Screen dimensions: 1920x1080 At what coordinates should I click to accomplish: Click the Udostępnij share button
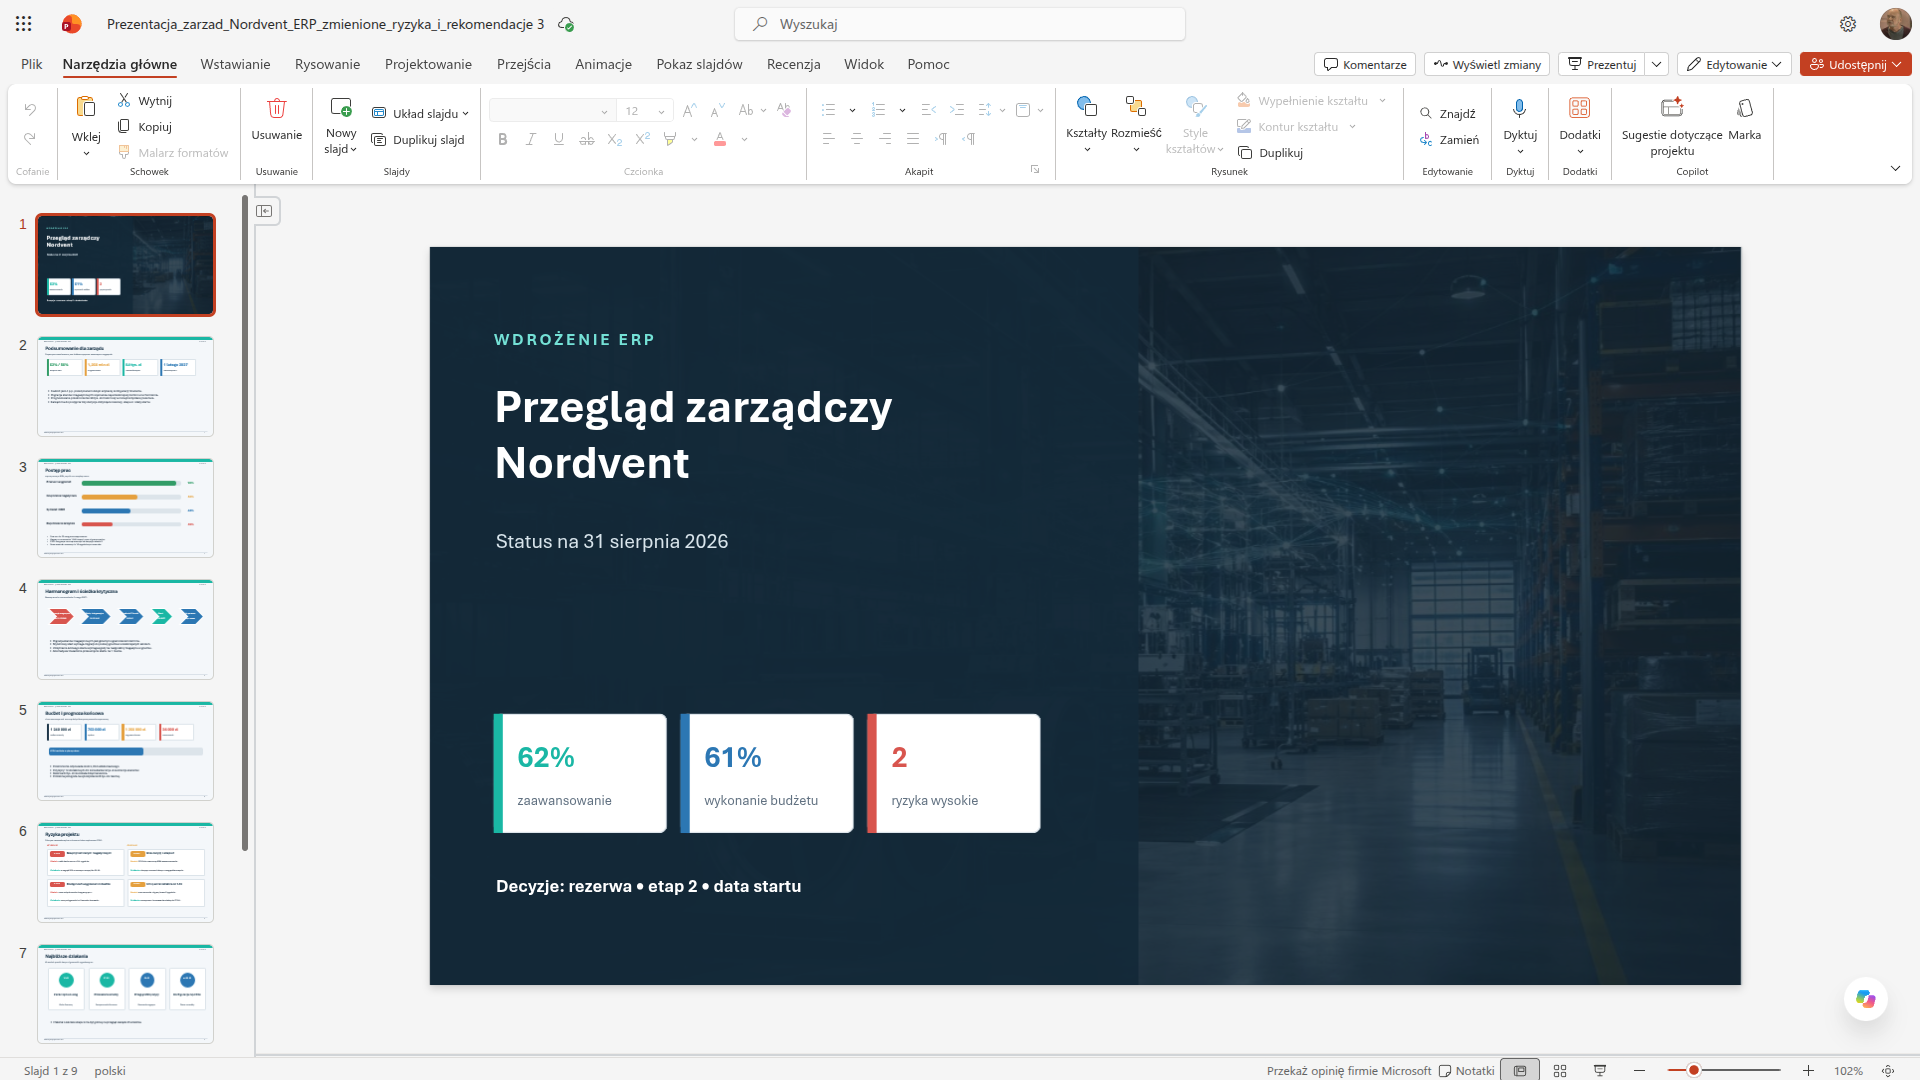point(1856,64)
